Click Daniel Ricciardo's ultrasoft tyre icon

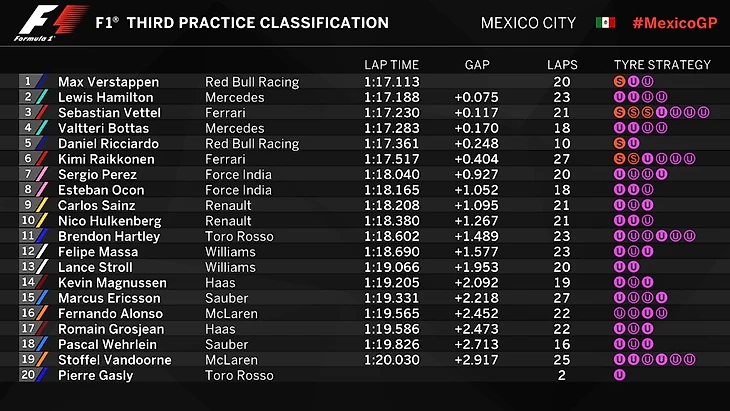click(634, 143)
